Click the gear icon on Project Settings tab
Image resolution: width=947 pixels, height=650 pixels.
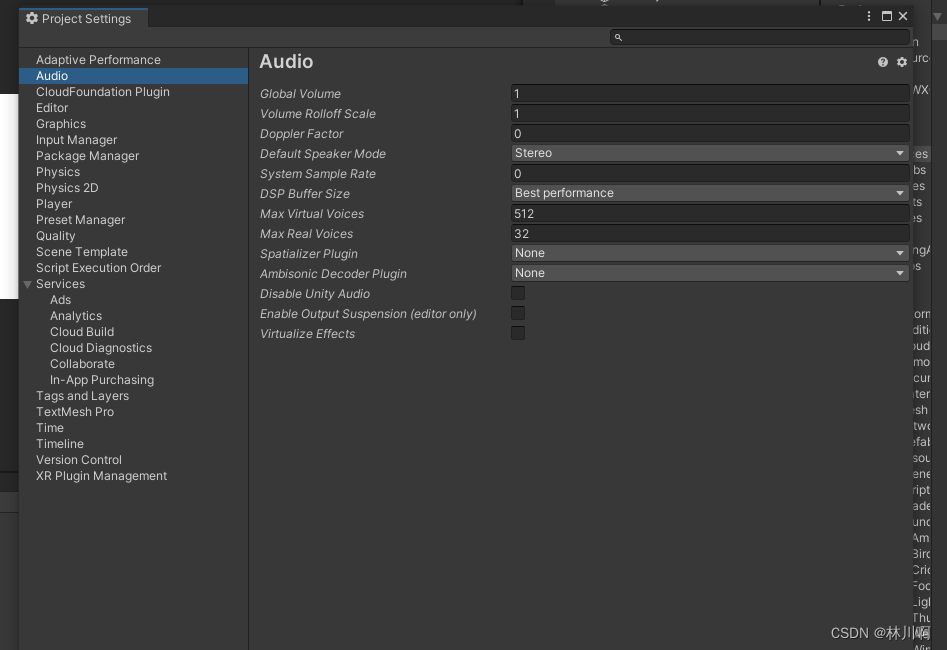pos(30,18)
